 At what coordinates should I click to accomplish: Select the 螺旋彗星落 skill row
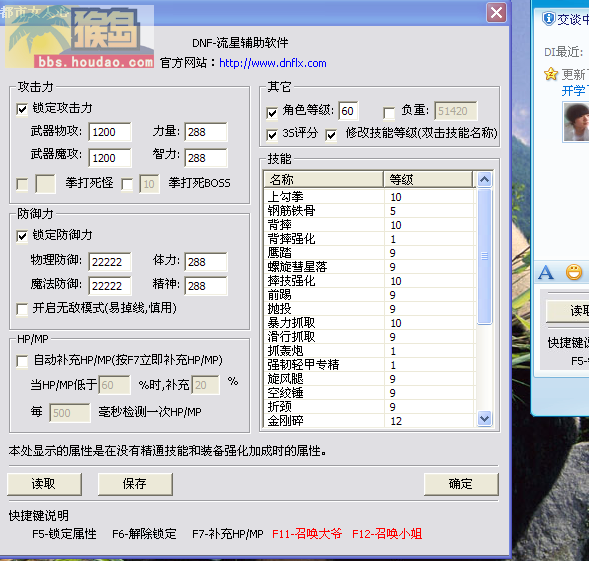370,267
